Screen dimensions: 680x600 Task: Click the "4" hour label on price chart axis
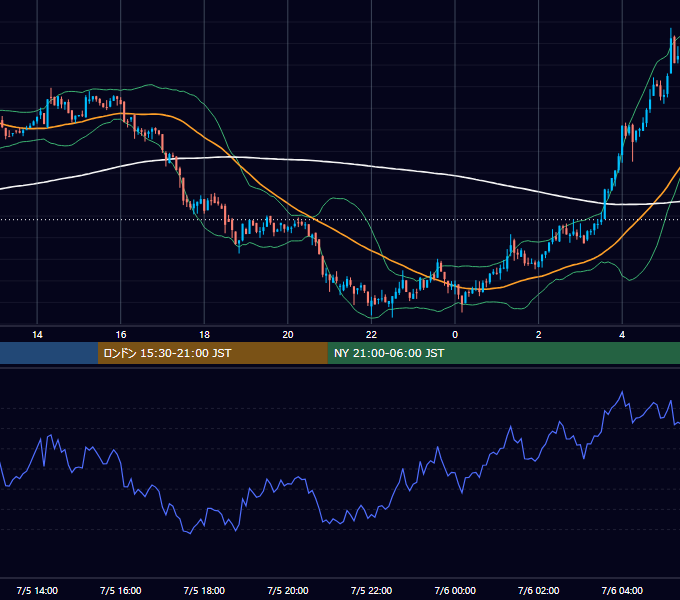pos(622,335)
